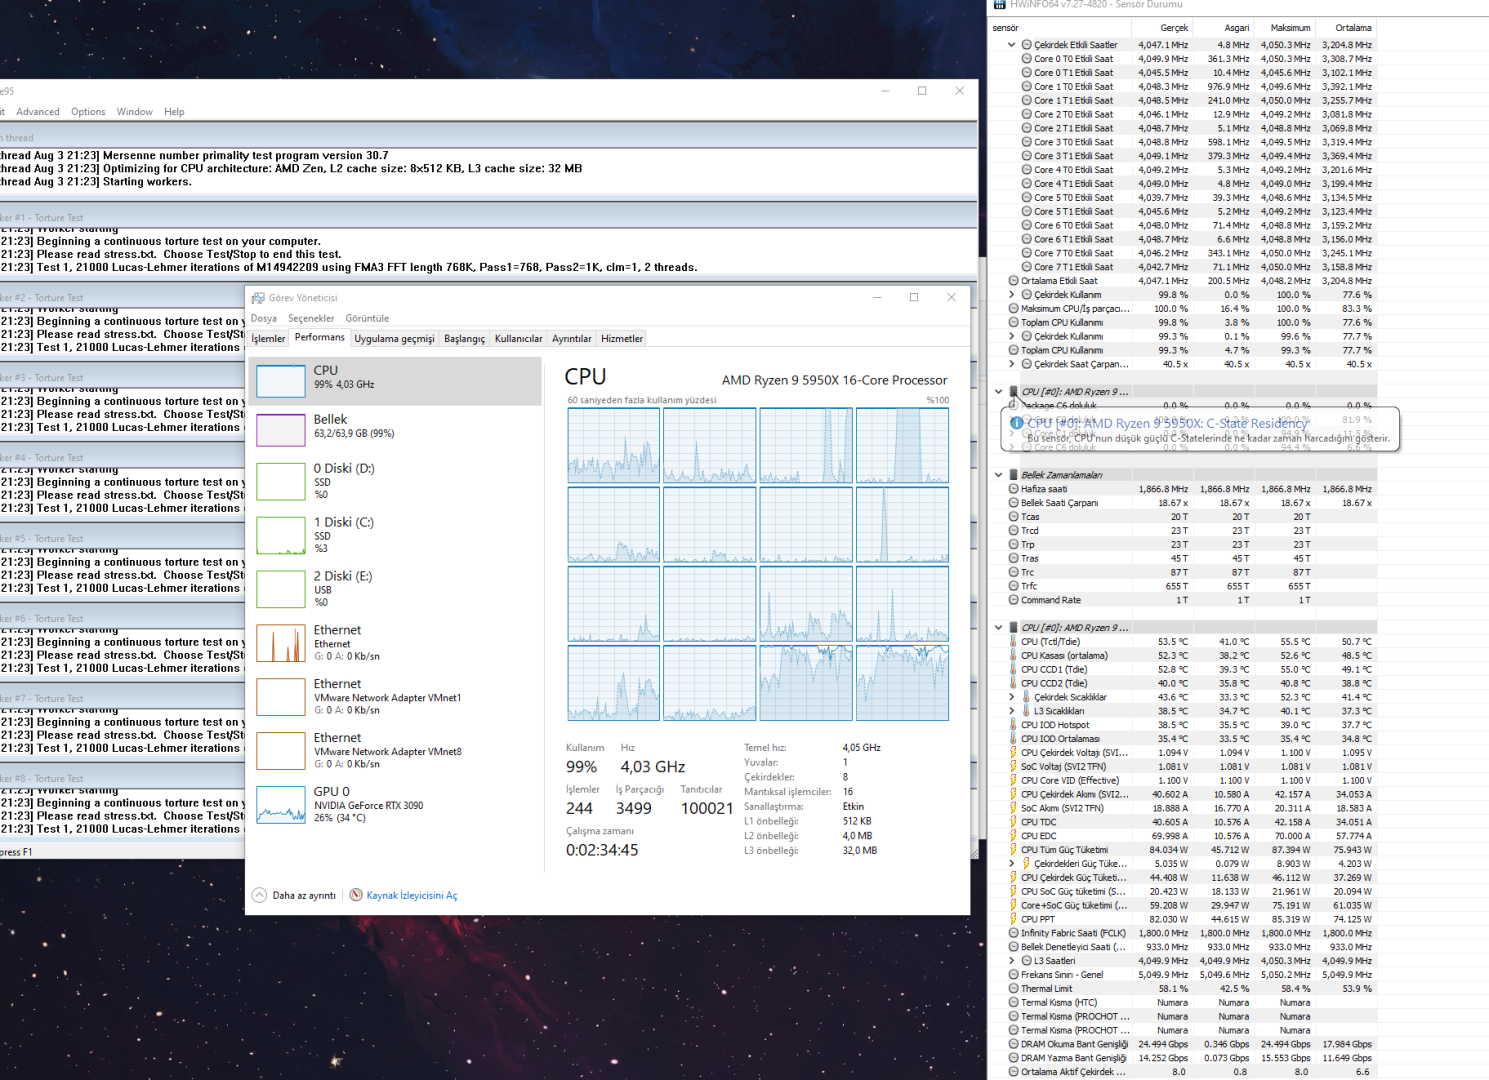Click the icon beside Thermal Limit sensor
The height and width of the screenshot is (1080, 1489).
click(x=1013, y=989)
